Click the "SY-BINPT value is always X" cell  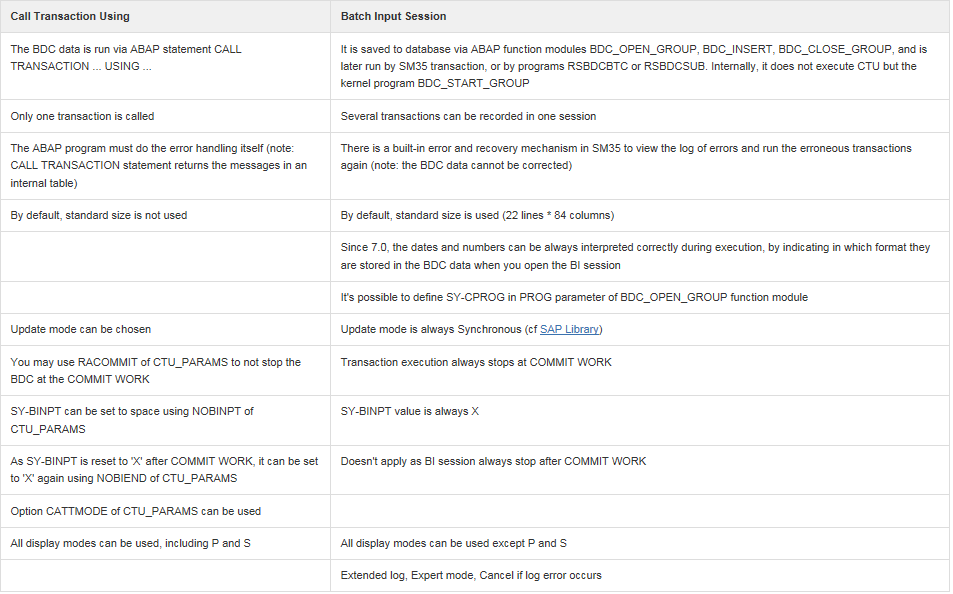(410, 411)
